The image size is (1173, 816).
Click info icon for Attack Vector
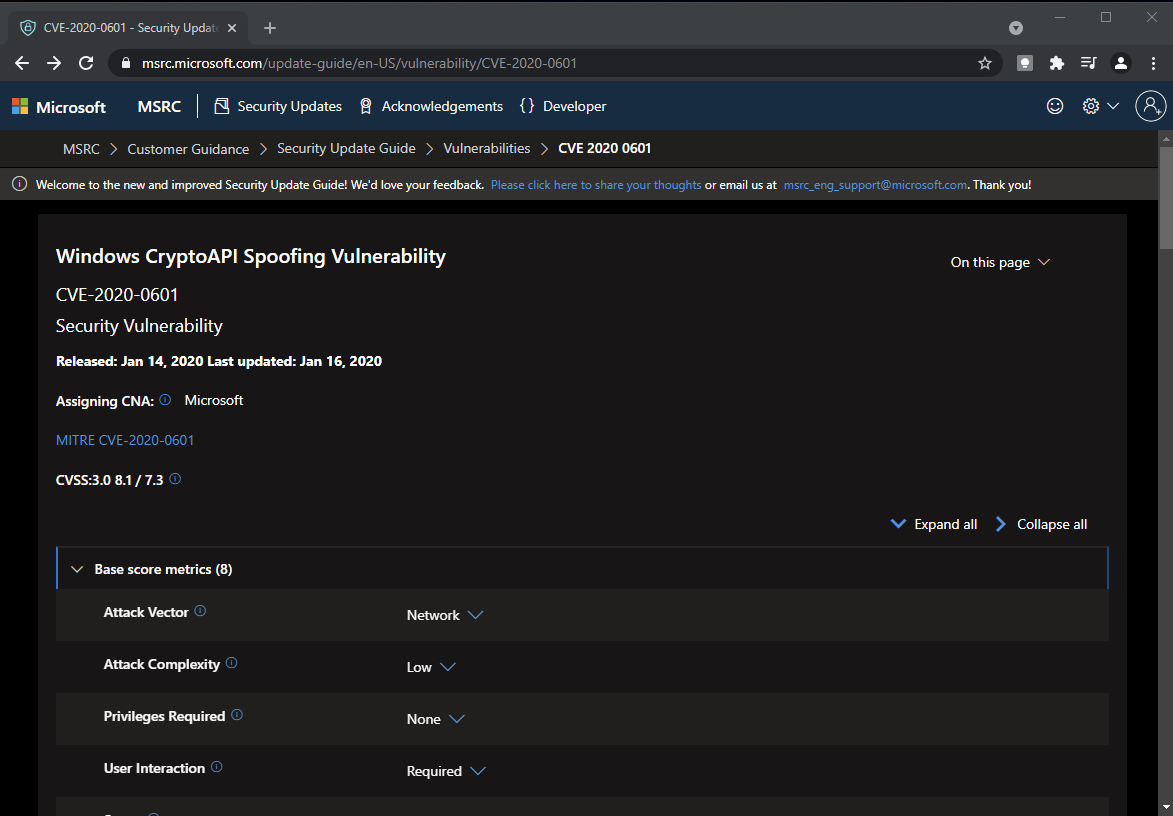pos(200,611)
